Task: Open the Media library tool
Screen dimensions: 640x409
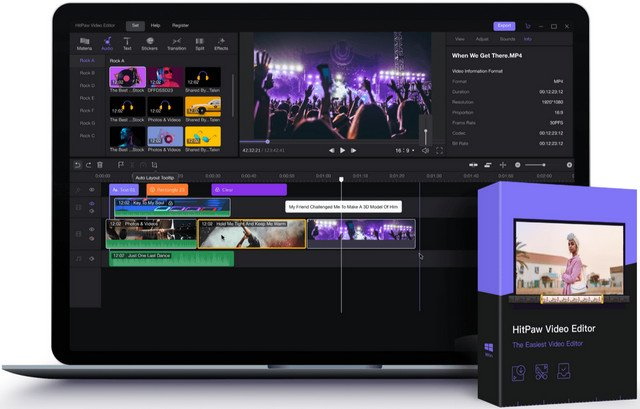Action: click(84, 43)
